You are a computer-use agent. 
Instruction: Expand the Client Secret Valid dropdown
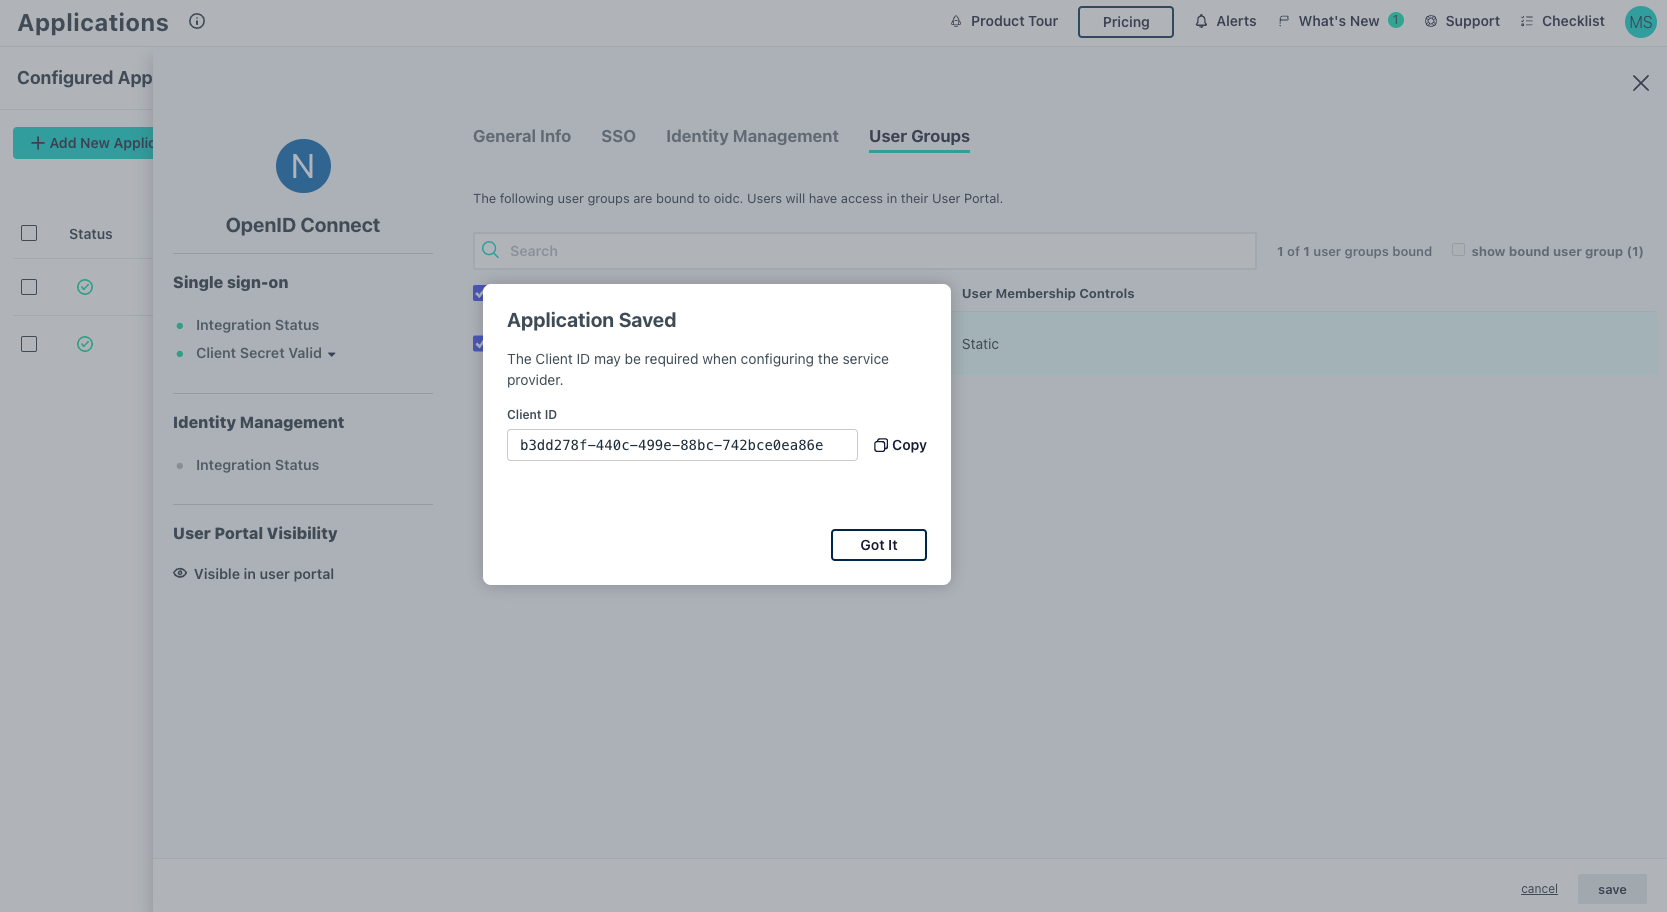[x=332, y=353]
